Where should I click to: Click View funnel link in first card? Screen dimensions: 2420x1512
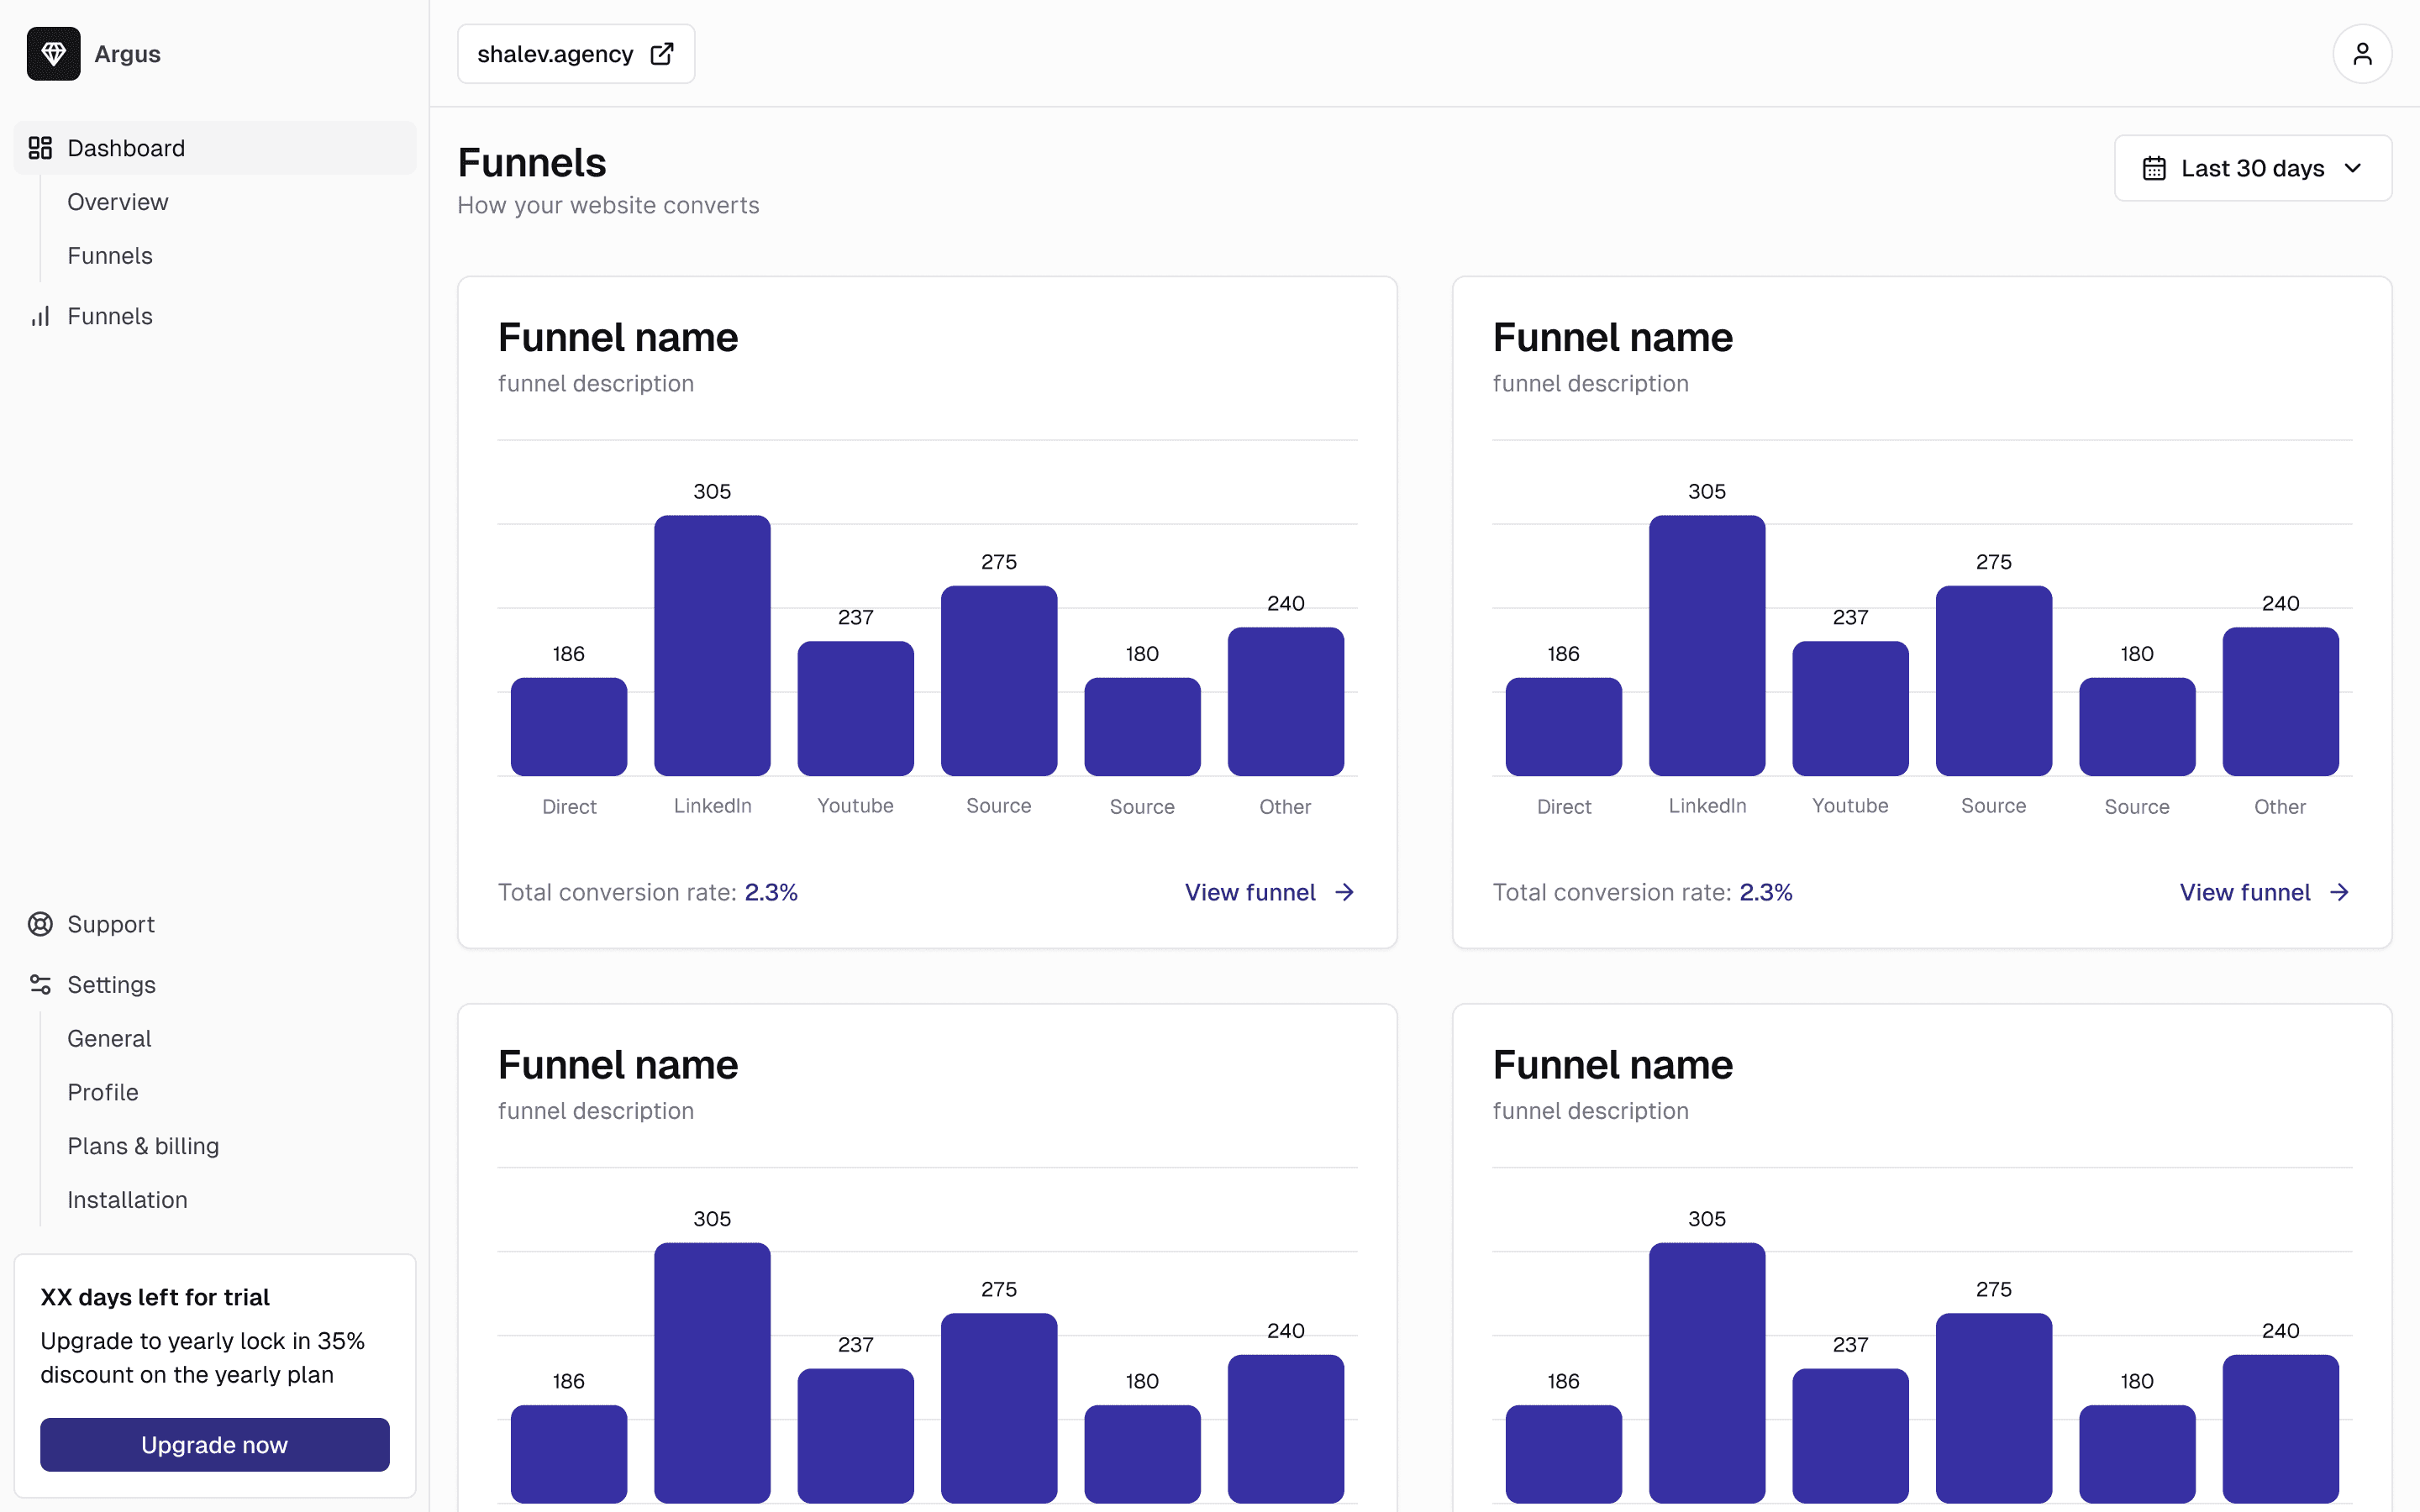(1250, 892)
